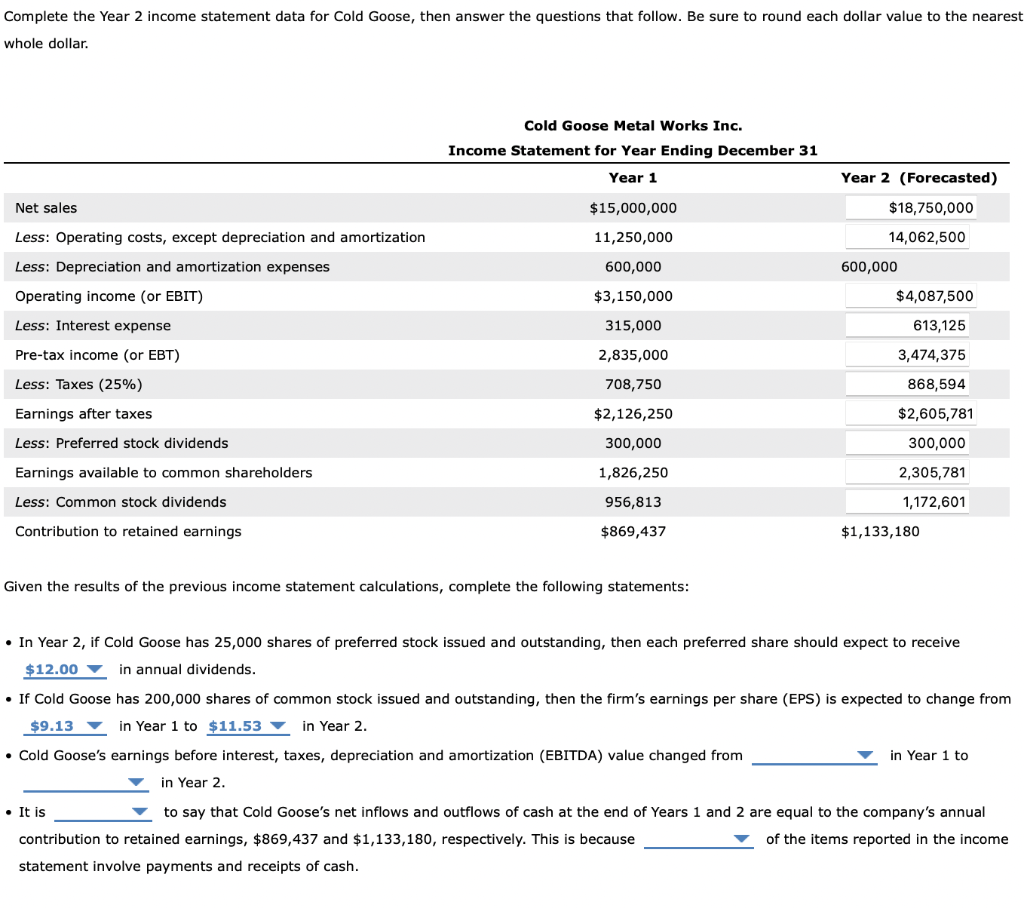Click the earnings available to common shareholders input

[911, 472]
